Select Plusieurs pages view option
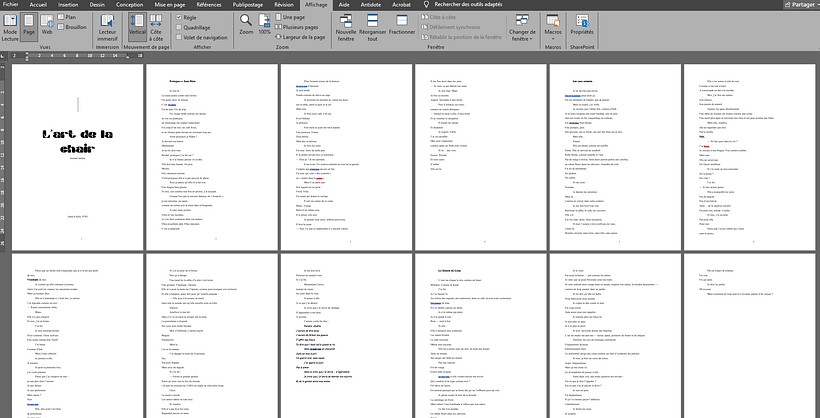The height and width of the screenshot is (418, 820). [296, 28]
